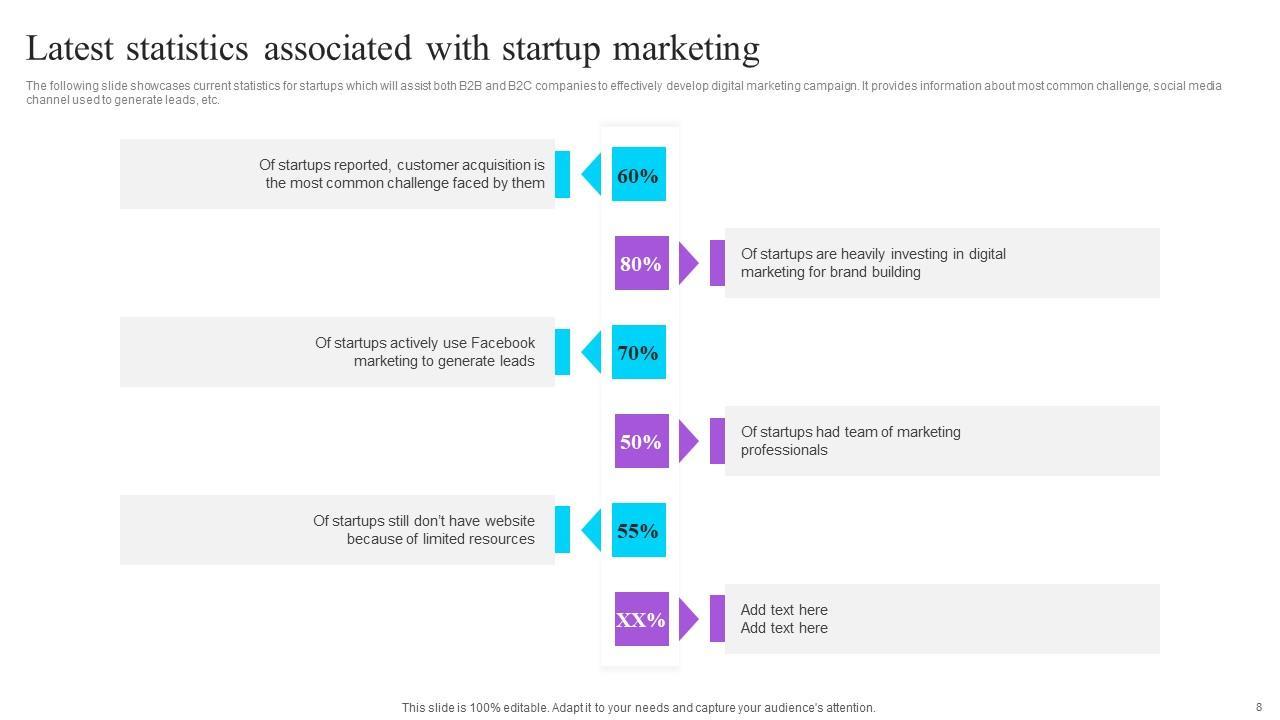
Task: Select the limited resources website text
Action: [x=424, y=530]
